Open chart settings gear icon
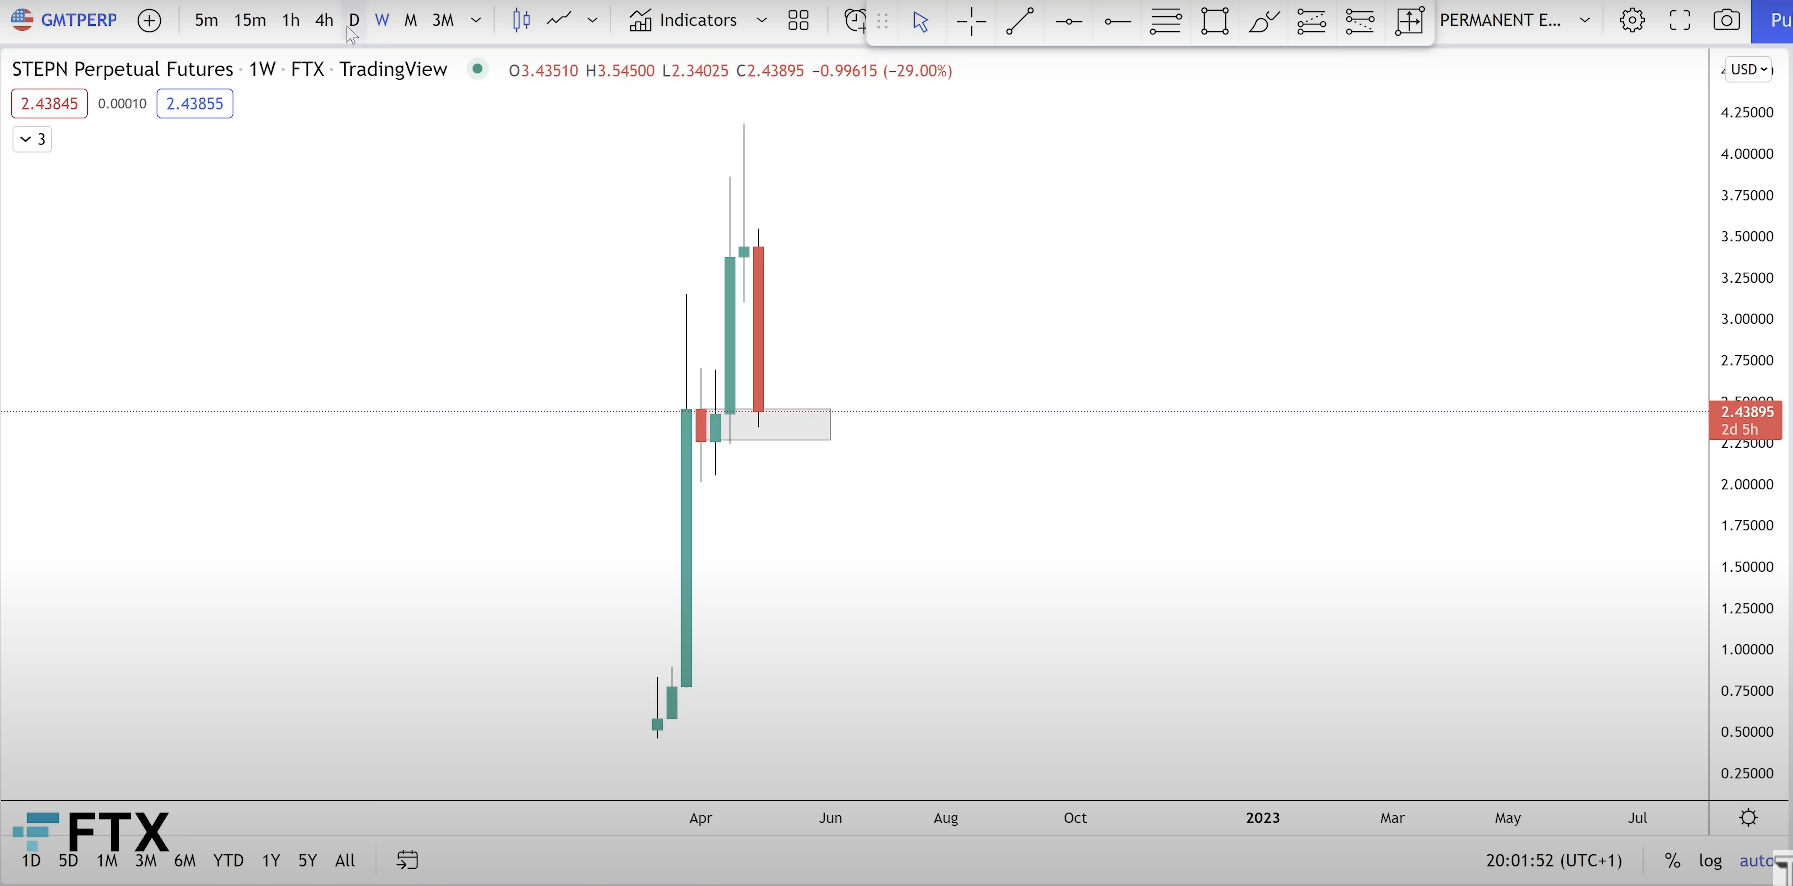Screen dimensions: 1793x886 click(1632, 20)
